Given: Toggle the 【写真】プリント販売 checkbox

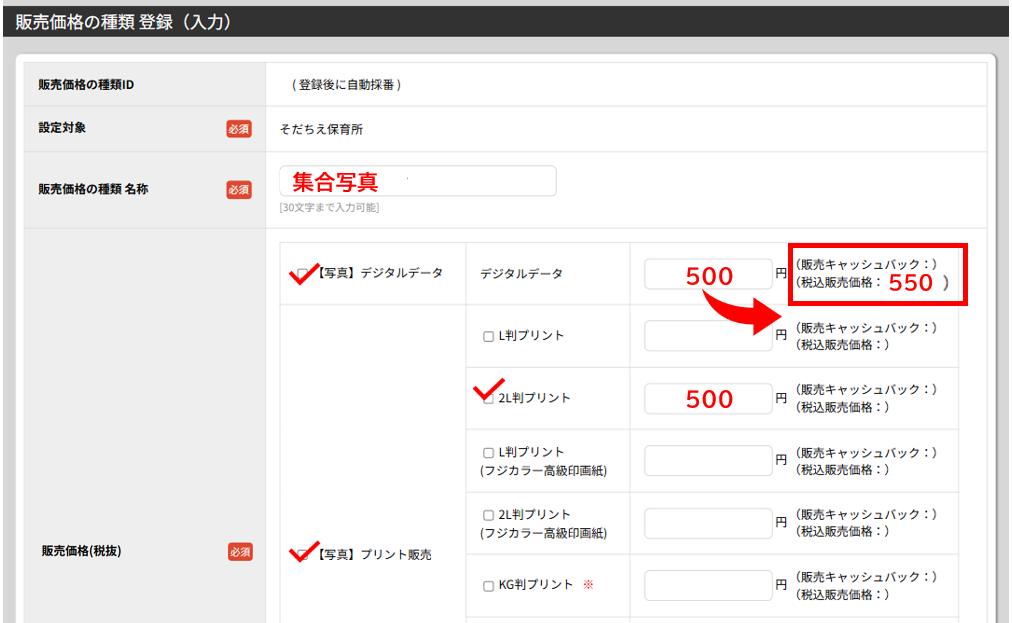Looking at the screenshot, I should click(x=302, y=554).
